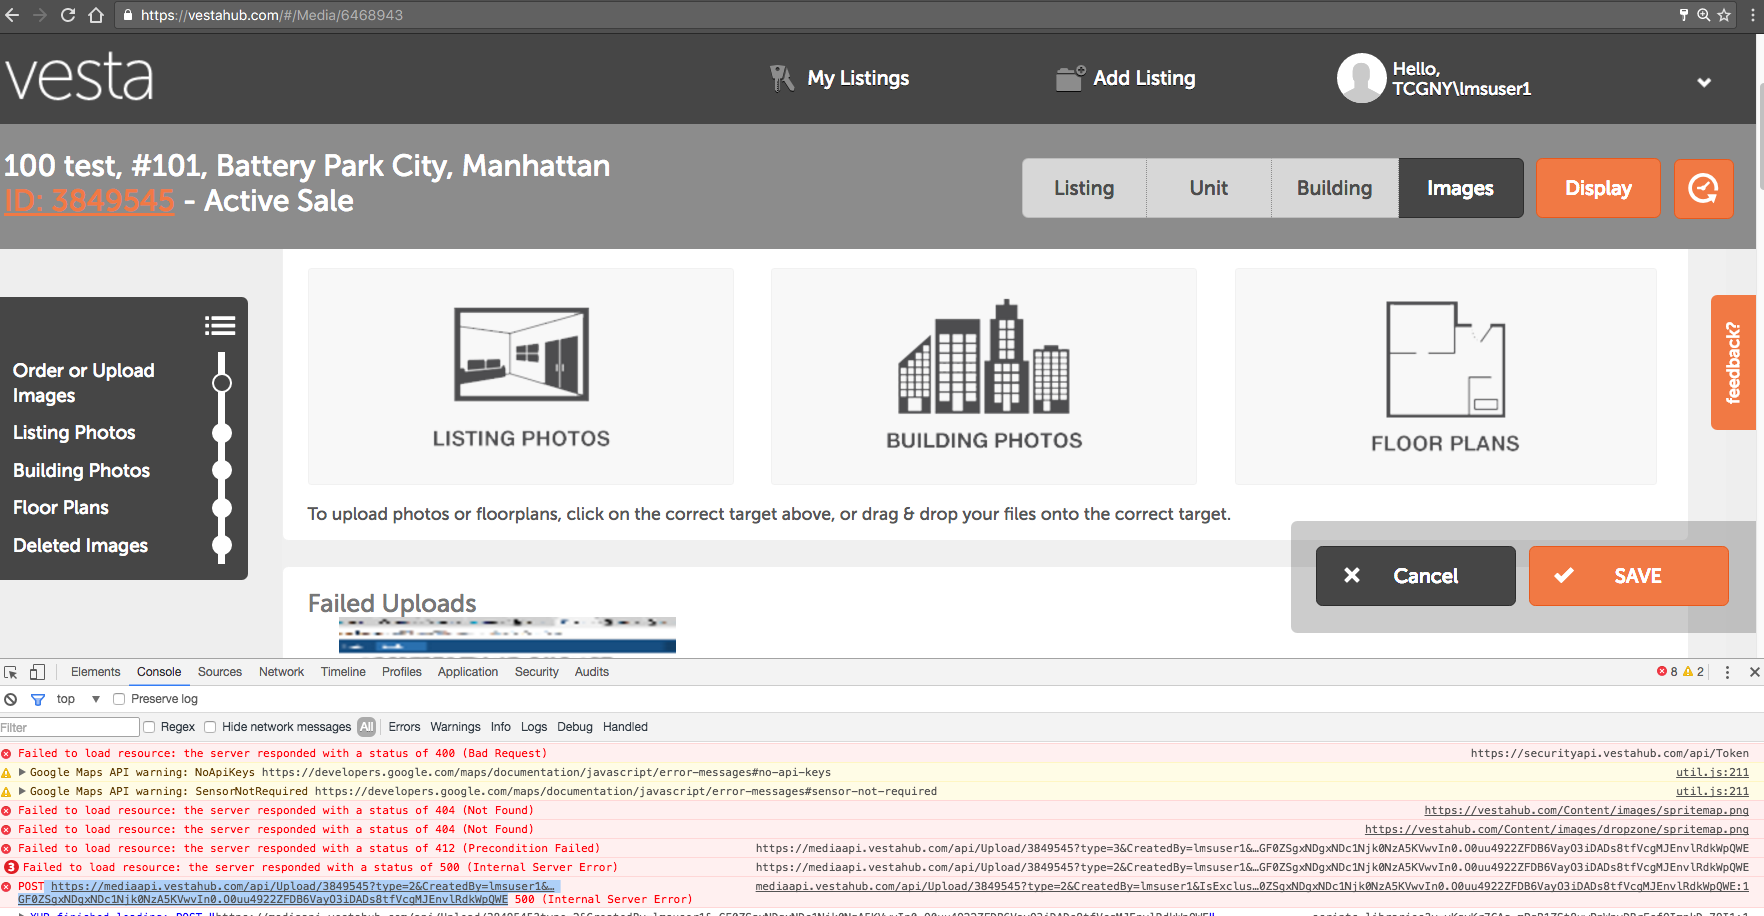Click the console Filter input field
Image resolution: width=1764 pixels, height=916 pixels.
[x=69, y=727]
